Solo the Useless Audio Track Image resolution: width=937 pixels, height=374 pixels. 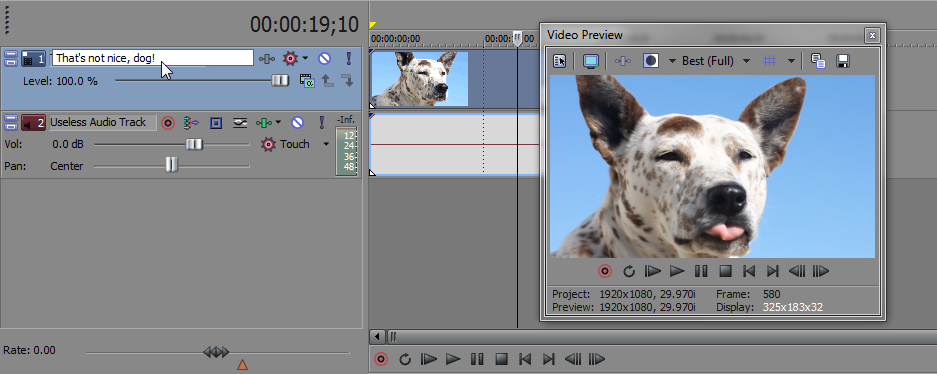321,123
